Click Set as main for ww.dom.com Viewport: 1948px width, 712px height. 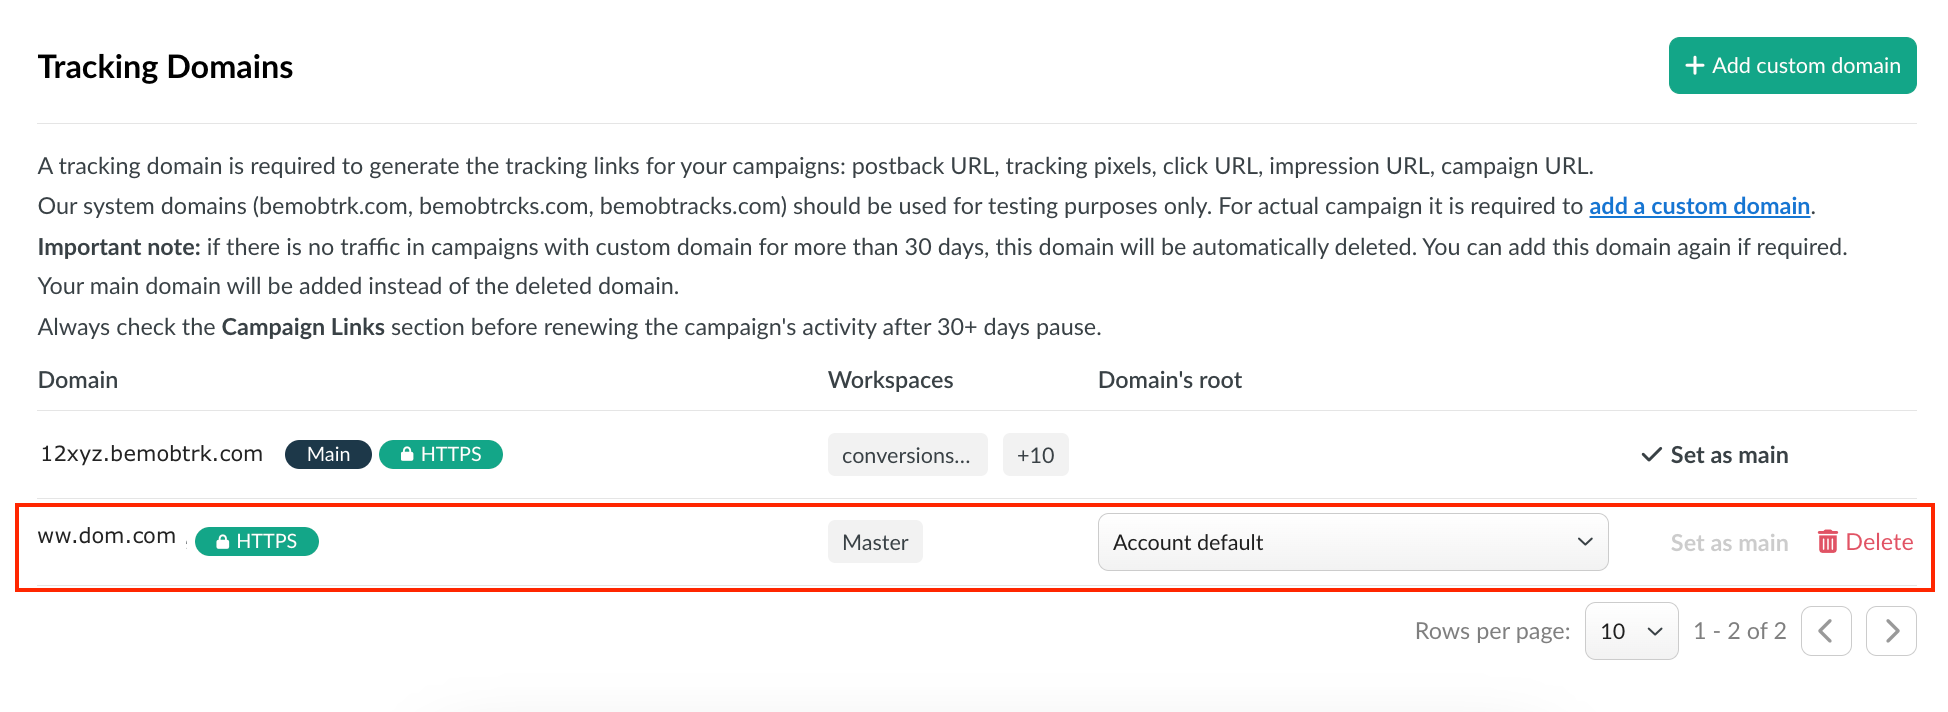click(x=1729, y=543)
